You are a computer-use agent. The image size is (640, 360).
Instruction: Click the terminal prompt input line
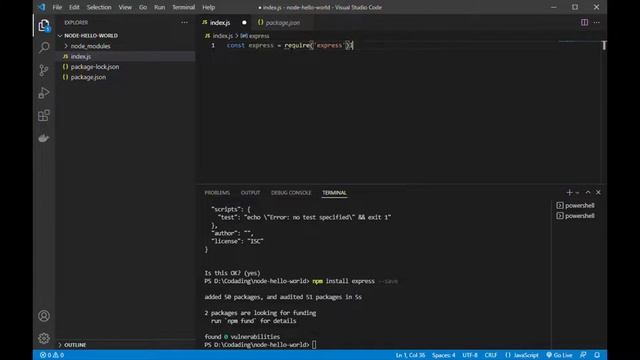tap(260, 345)
